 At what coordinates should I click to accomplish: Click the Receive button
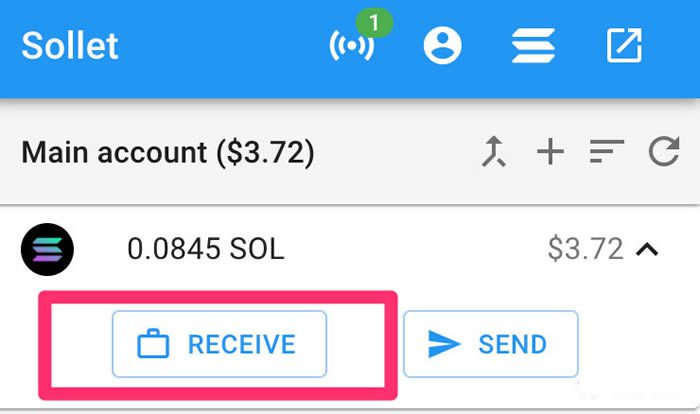tap(219, 344)
